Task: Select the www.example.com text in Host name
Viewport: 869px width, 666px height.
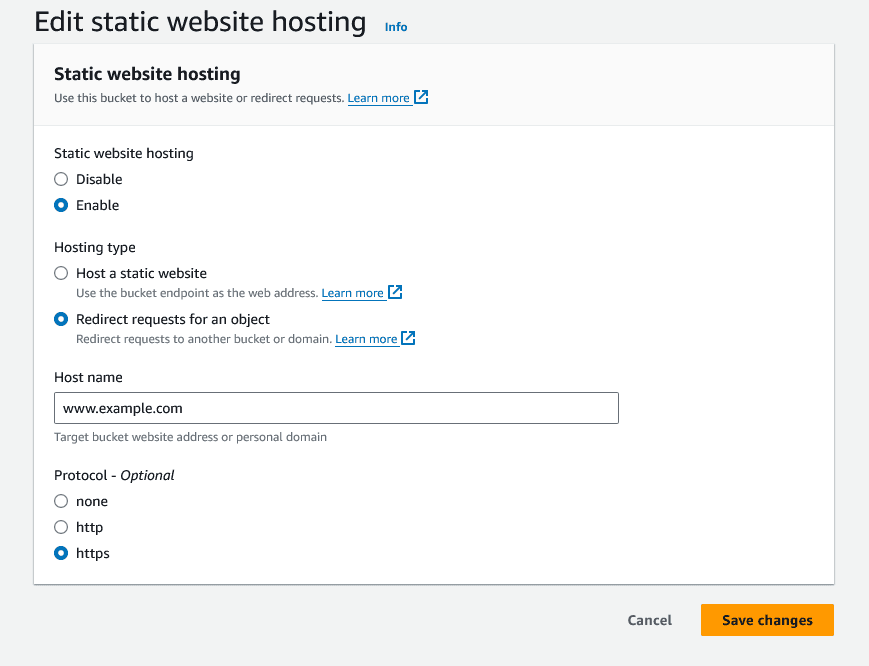Action: point(123,408)
